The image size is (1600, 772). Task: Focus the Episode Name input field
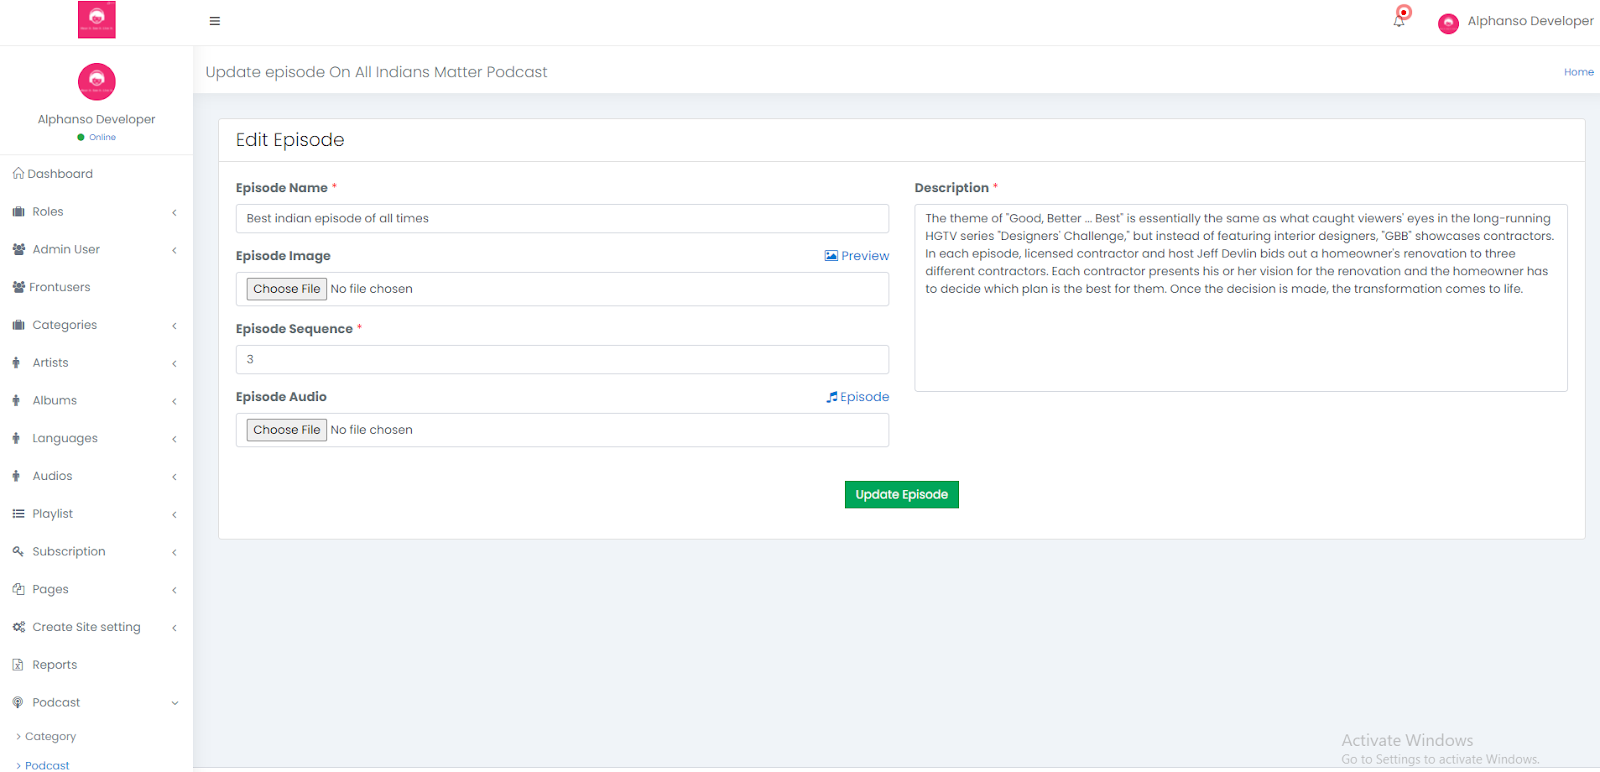point(562,219)
